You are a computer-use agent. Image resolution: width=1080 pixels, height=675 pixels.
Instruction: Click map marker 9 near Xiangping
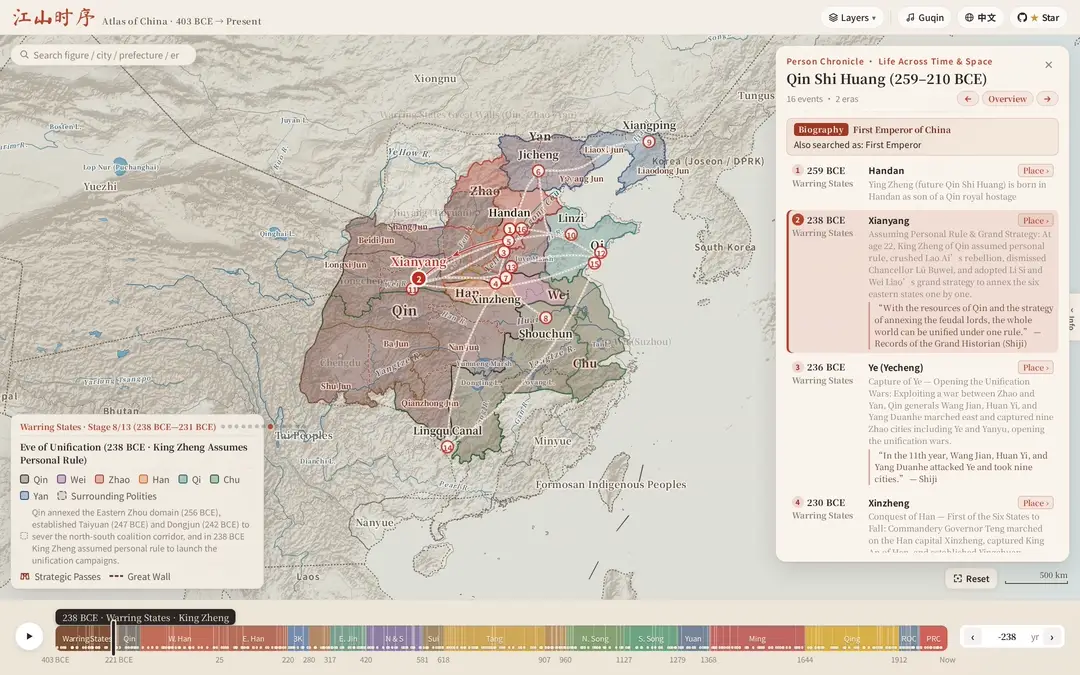point(648,142)
